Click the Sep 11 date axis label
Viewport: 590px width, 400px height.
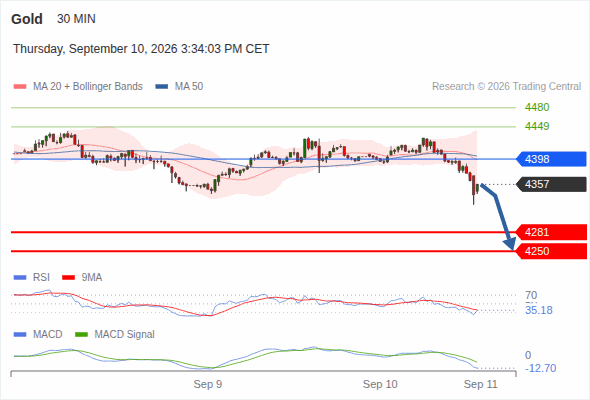[x=481, y=384]
